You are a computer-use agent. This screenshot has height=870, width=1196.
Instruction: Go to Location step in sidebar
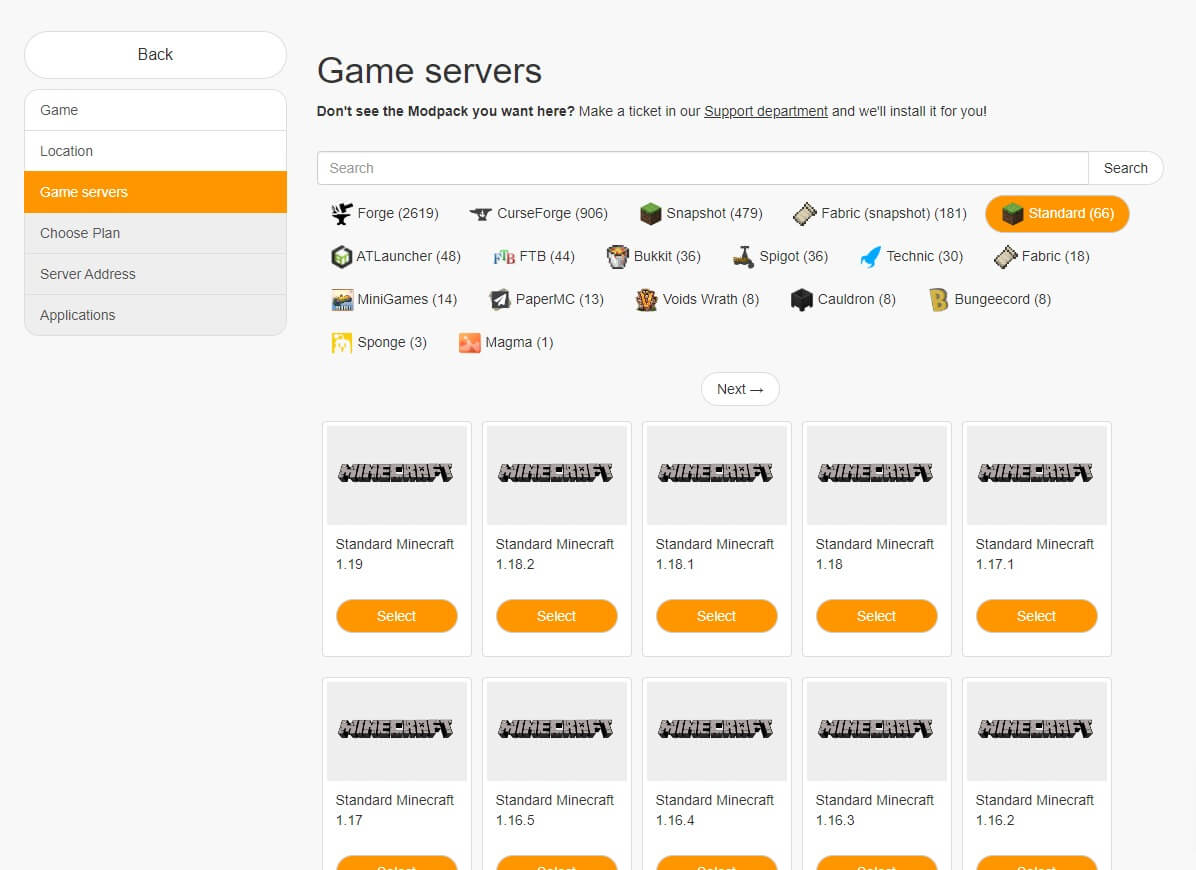tap(156, 151)
